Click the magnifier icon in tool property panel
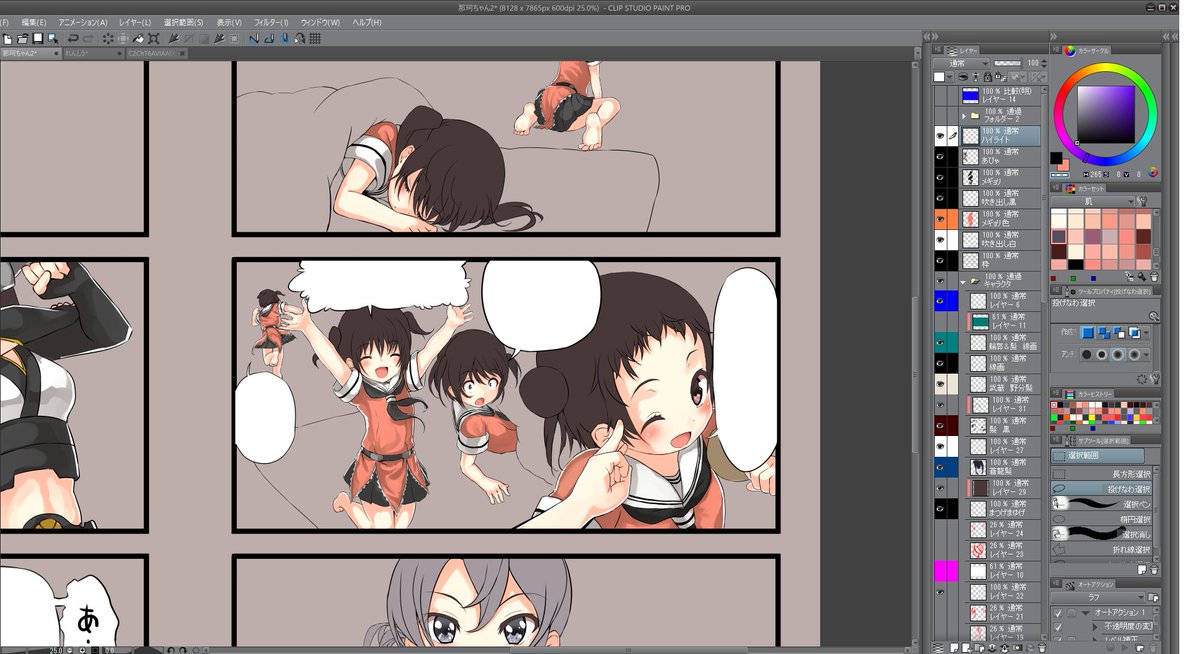The width and height of the screenshot is (1200, 654). click(x=1153, y=315)
